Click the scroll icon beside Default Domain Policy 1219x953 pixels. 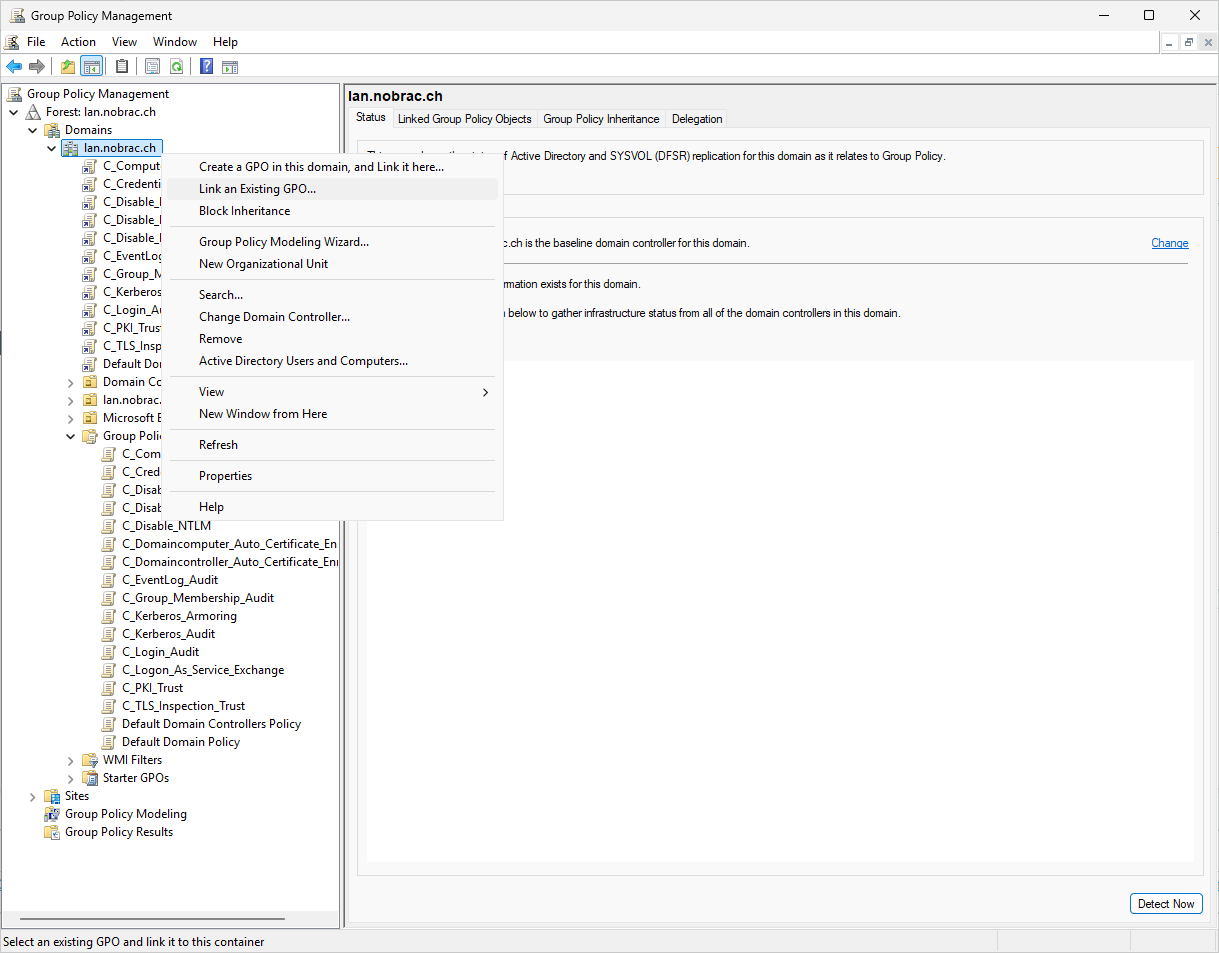(109, 742)
